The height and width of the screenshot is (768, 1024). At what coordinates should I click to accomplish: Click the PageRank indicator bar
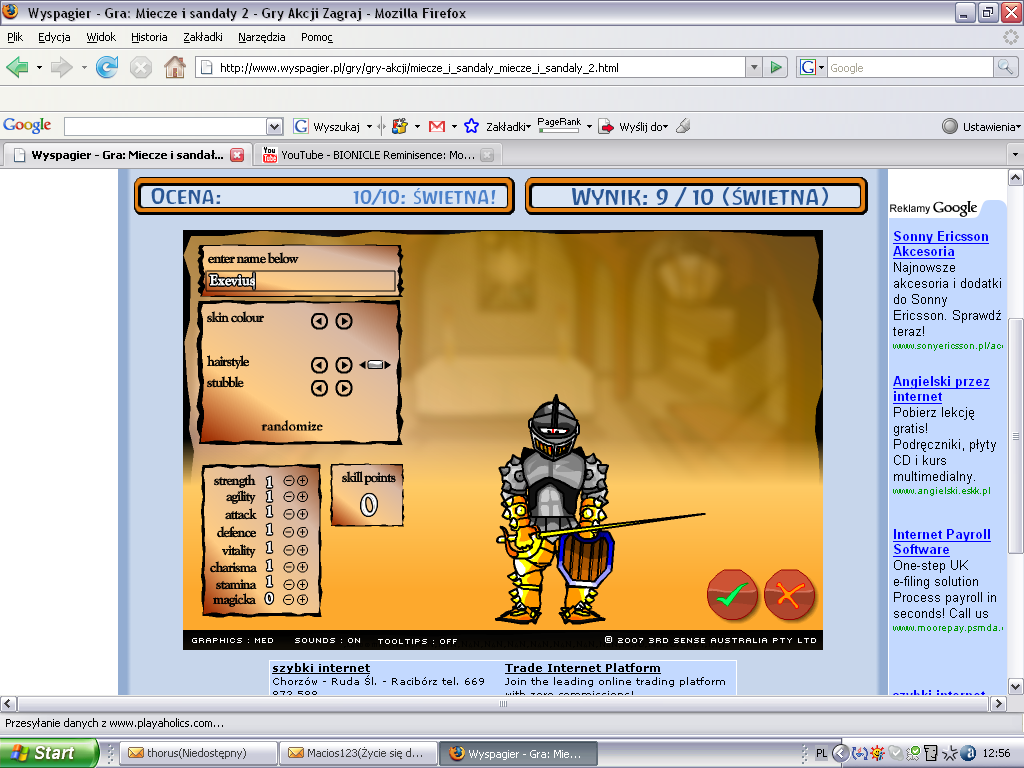pos(558,125)
